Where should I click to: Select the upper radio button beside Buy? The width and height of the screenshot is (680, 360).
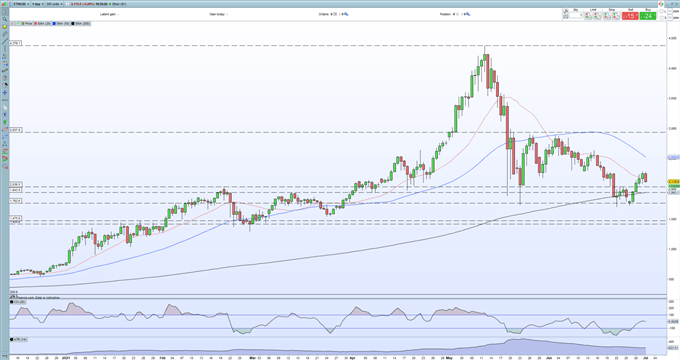point(661,11)
